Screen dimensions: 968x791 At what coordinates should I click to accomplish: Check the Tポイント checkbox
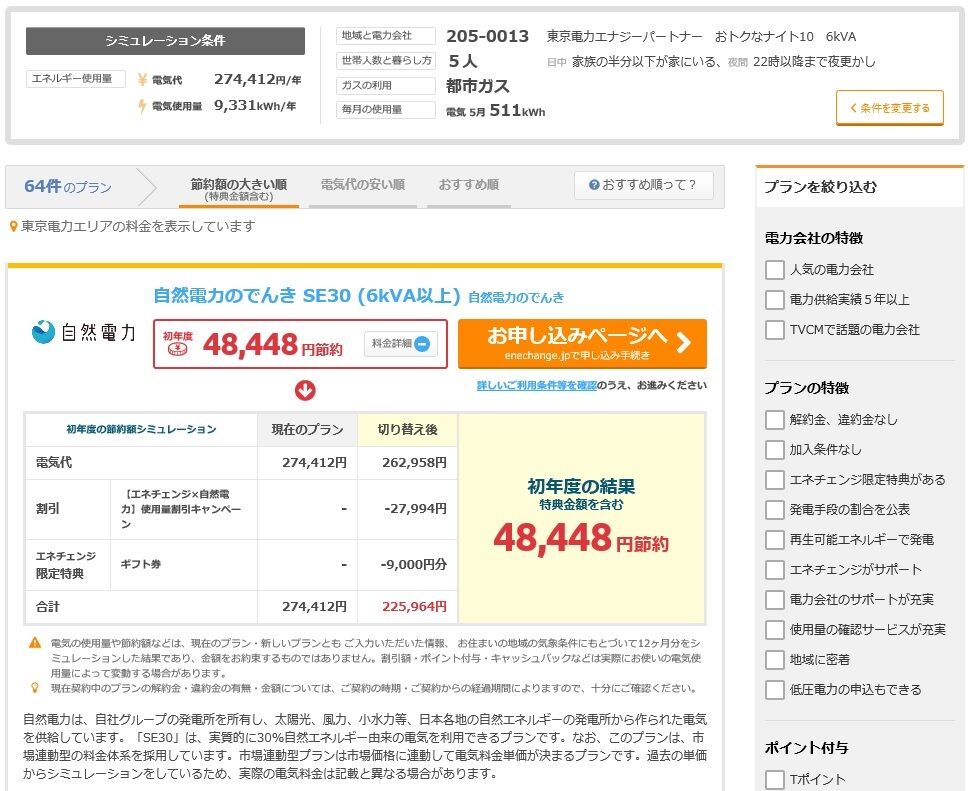(775, 780)
